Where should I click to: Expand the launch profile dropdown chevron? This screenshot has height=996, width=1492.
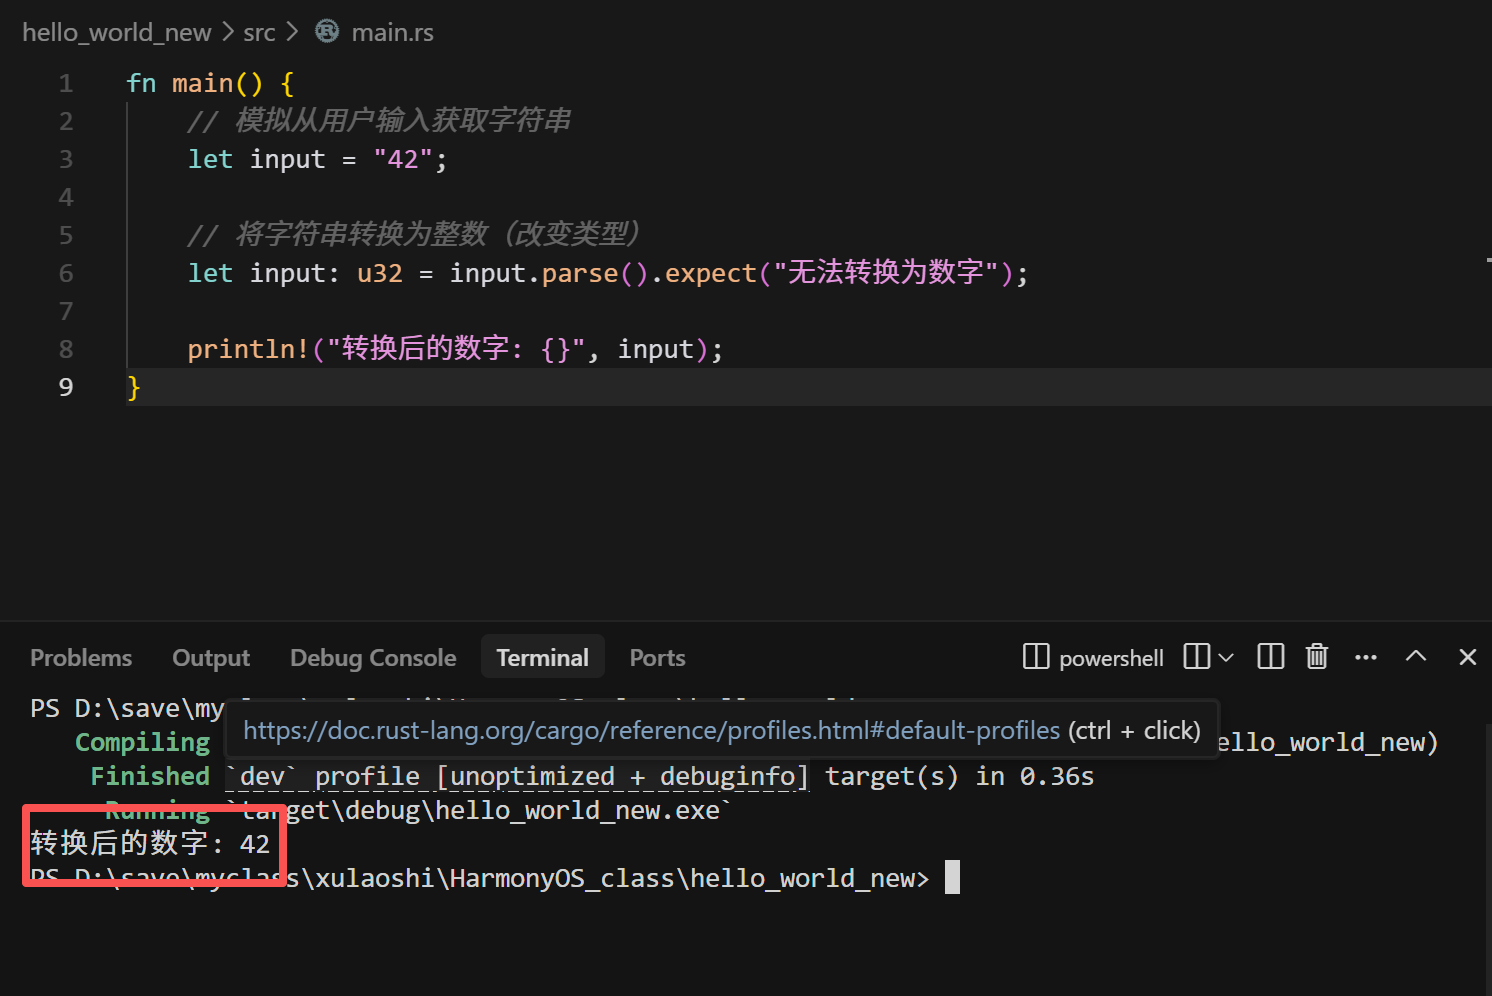pyautogui.click(x=1226, y=657)
